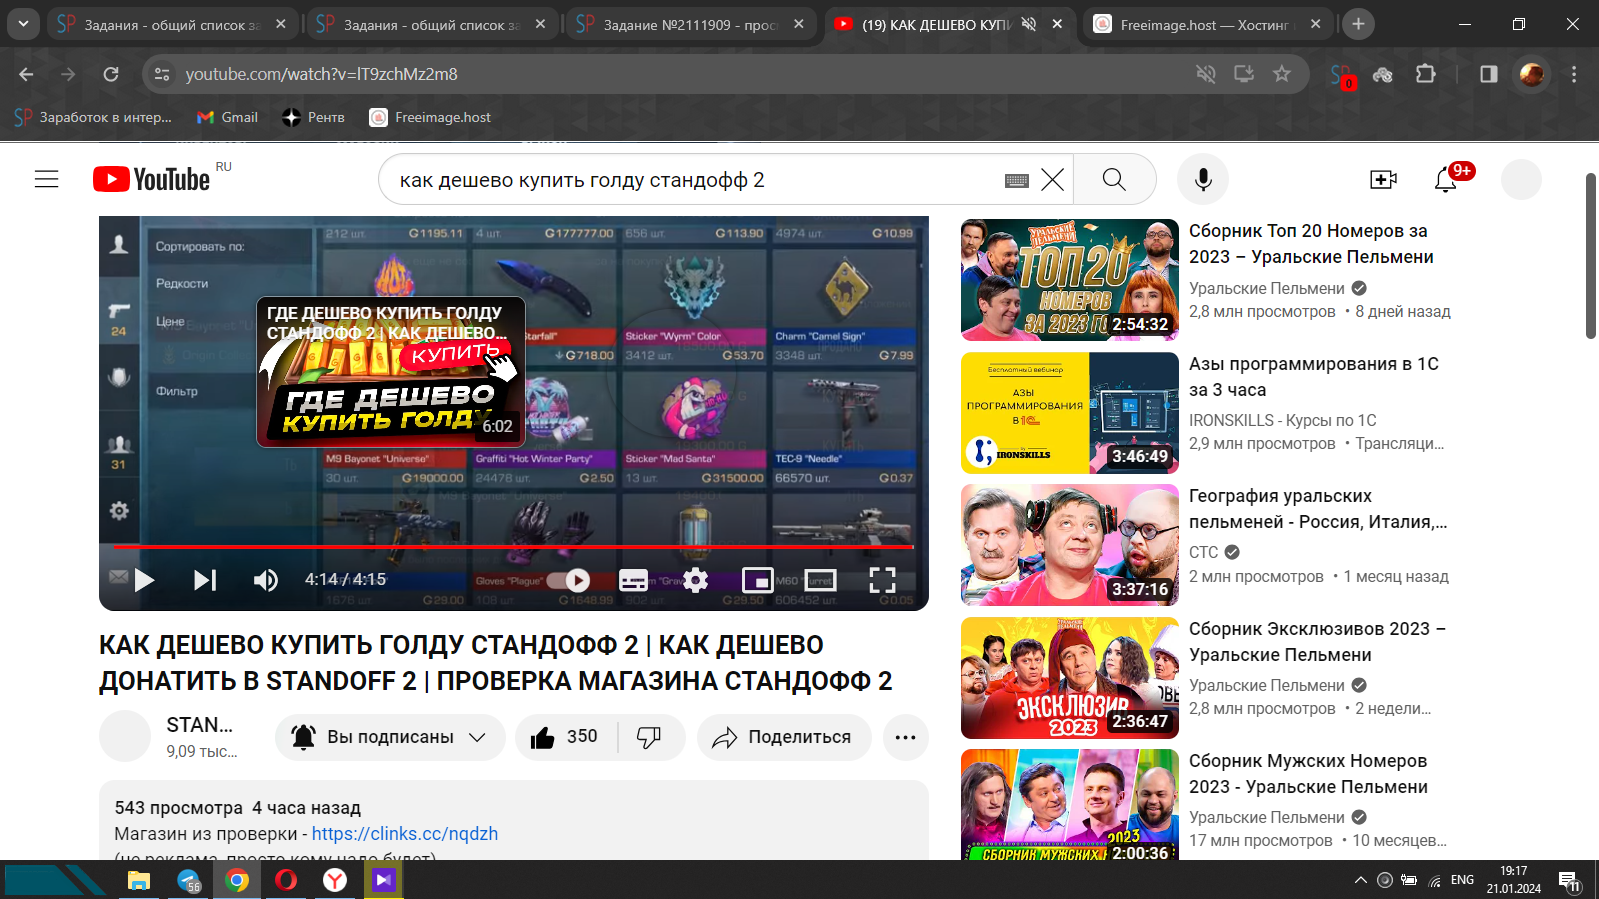
Task: Open install/cast icon in address bar
Action: [1244, 74]
